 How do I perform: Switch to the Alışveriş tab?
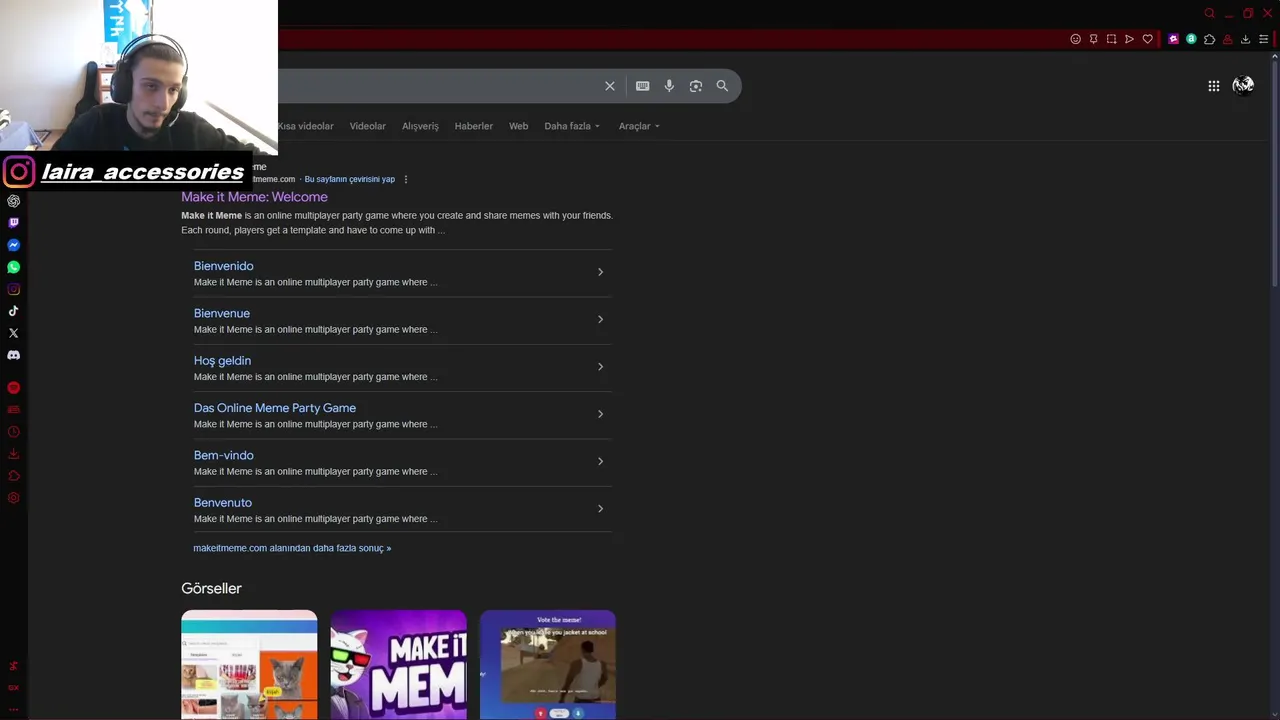[x=420, y=126]
